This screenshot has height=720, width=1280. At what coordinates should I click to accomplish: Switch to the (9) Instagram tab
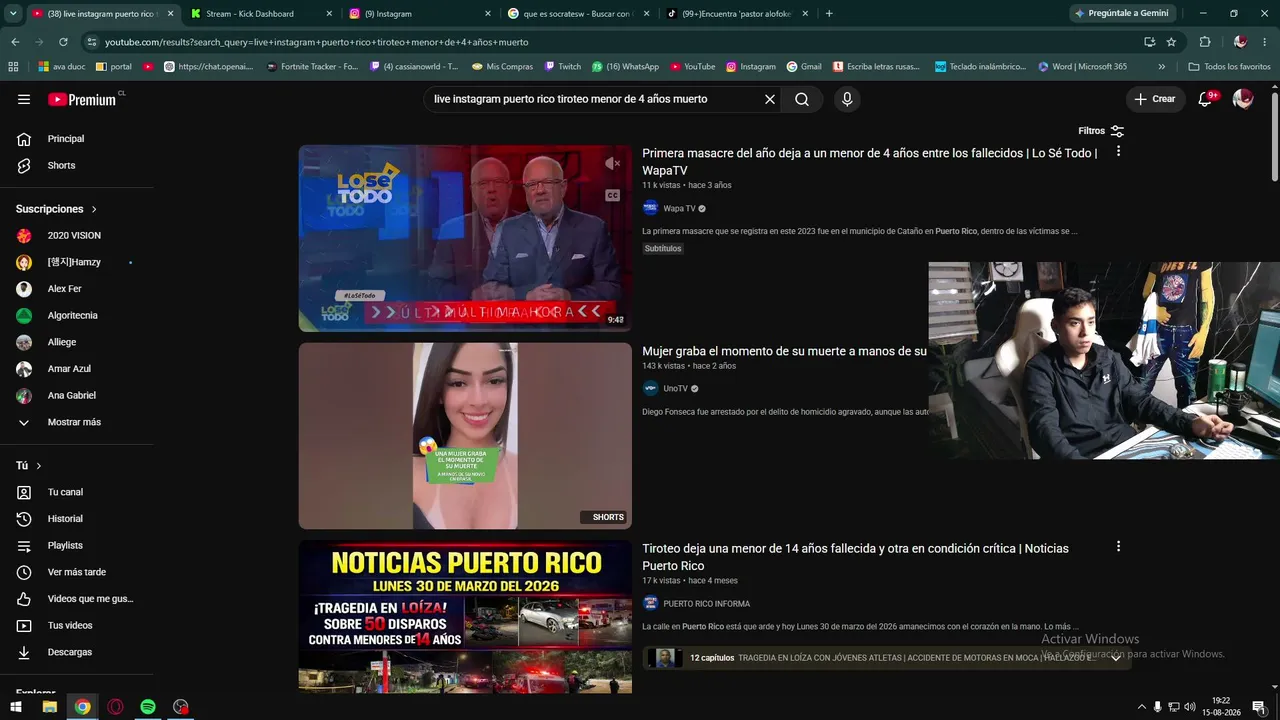point(420,14)
